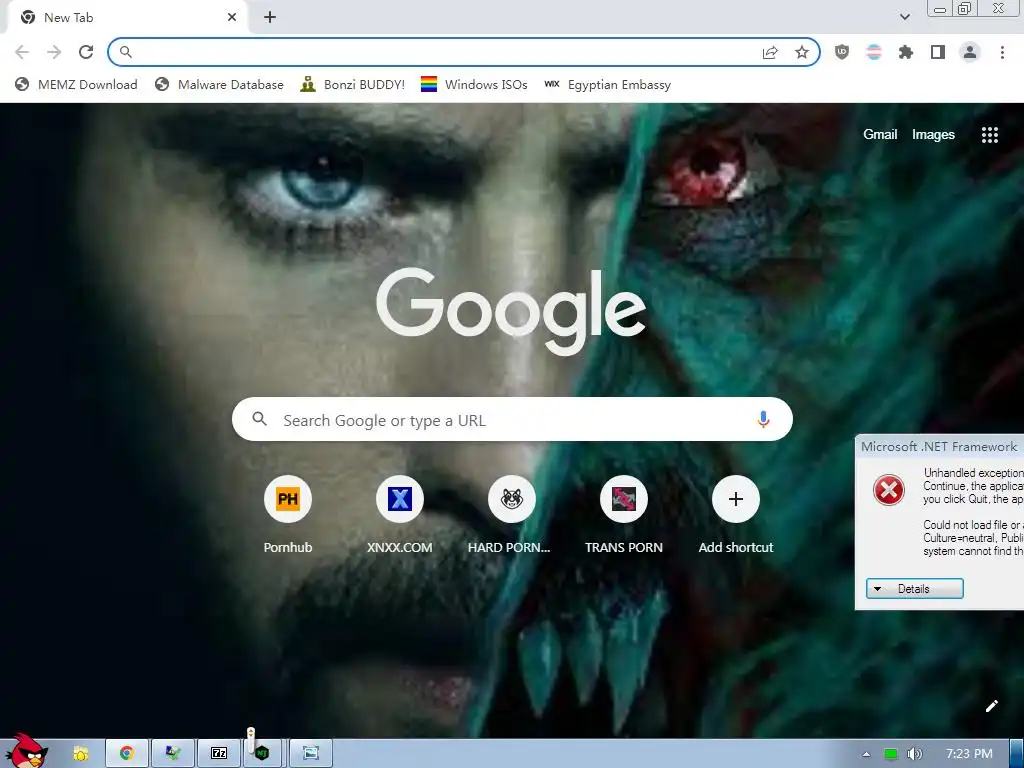This screenshot has width=1024, height=768.
Task: Open the MEMZ Download bookmark
Action: [76, 85]
